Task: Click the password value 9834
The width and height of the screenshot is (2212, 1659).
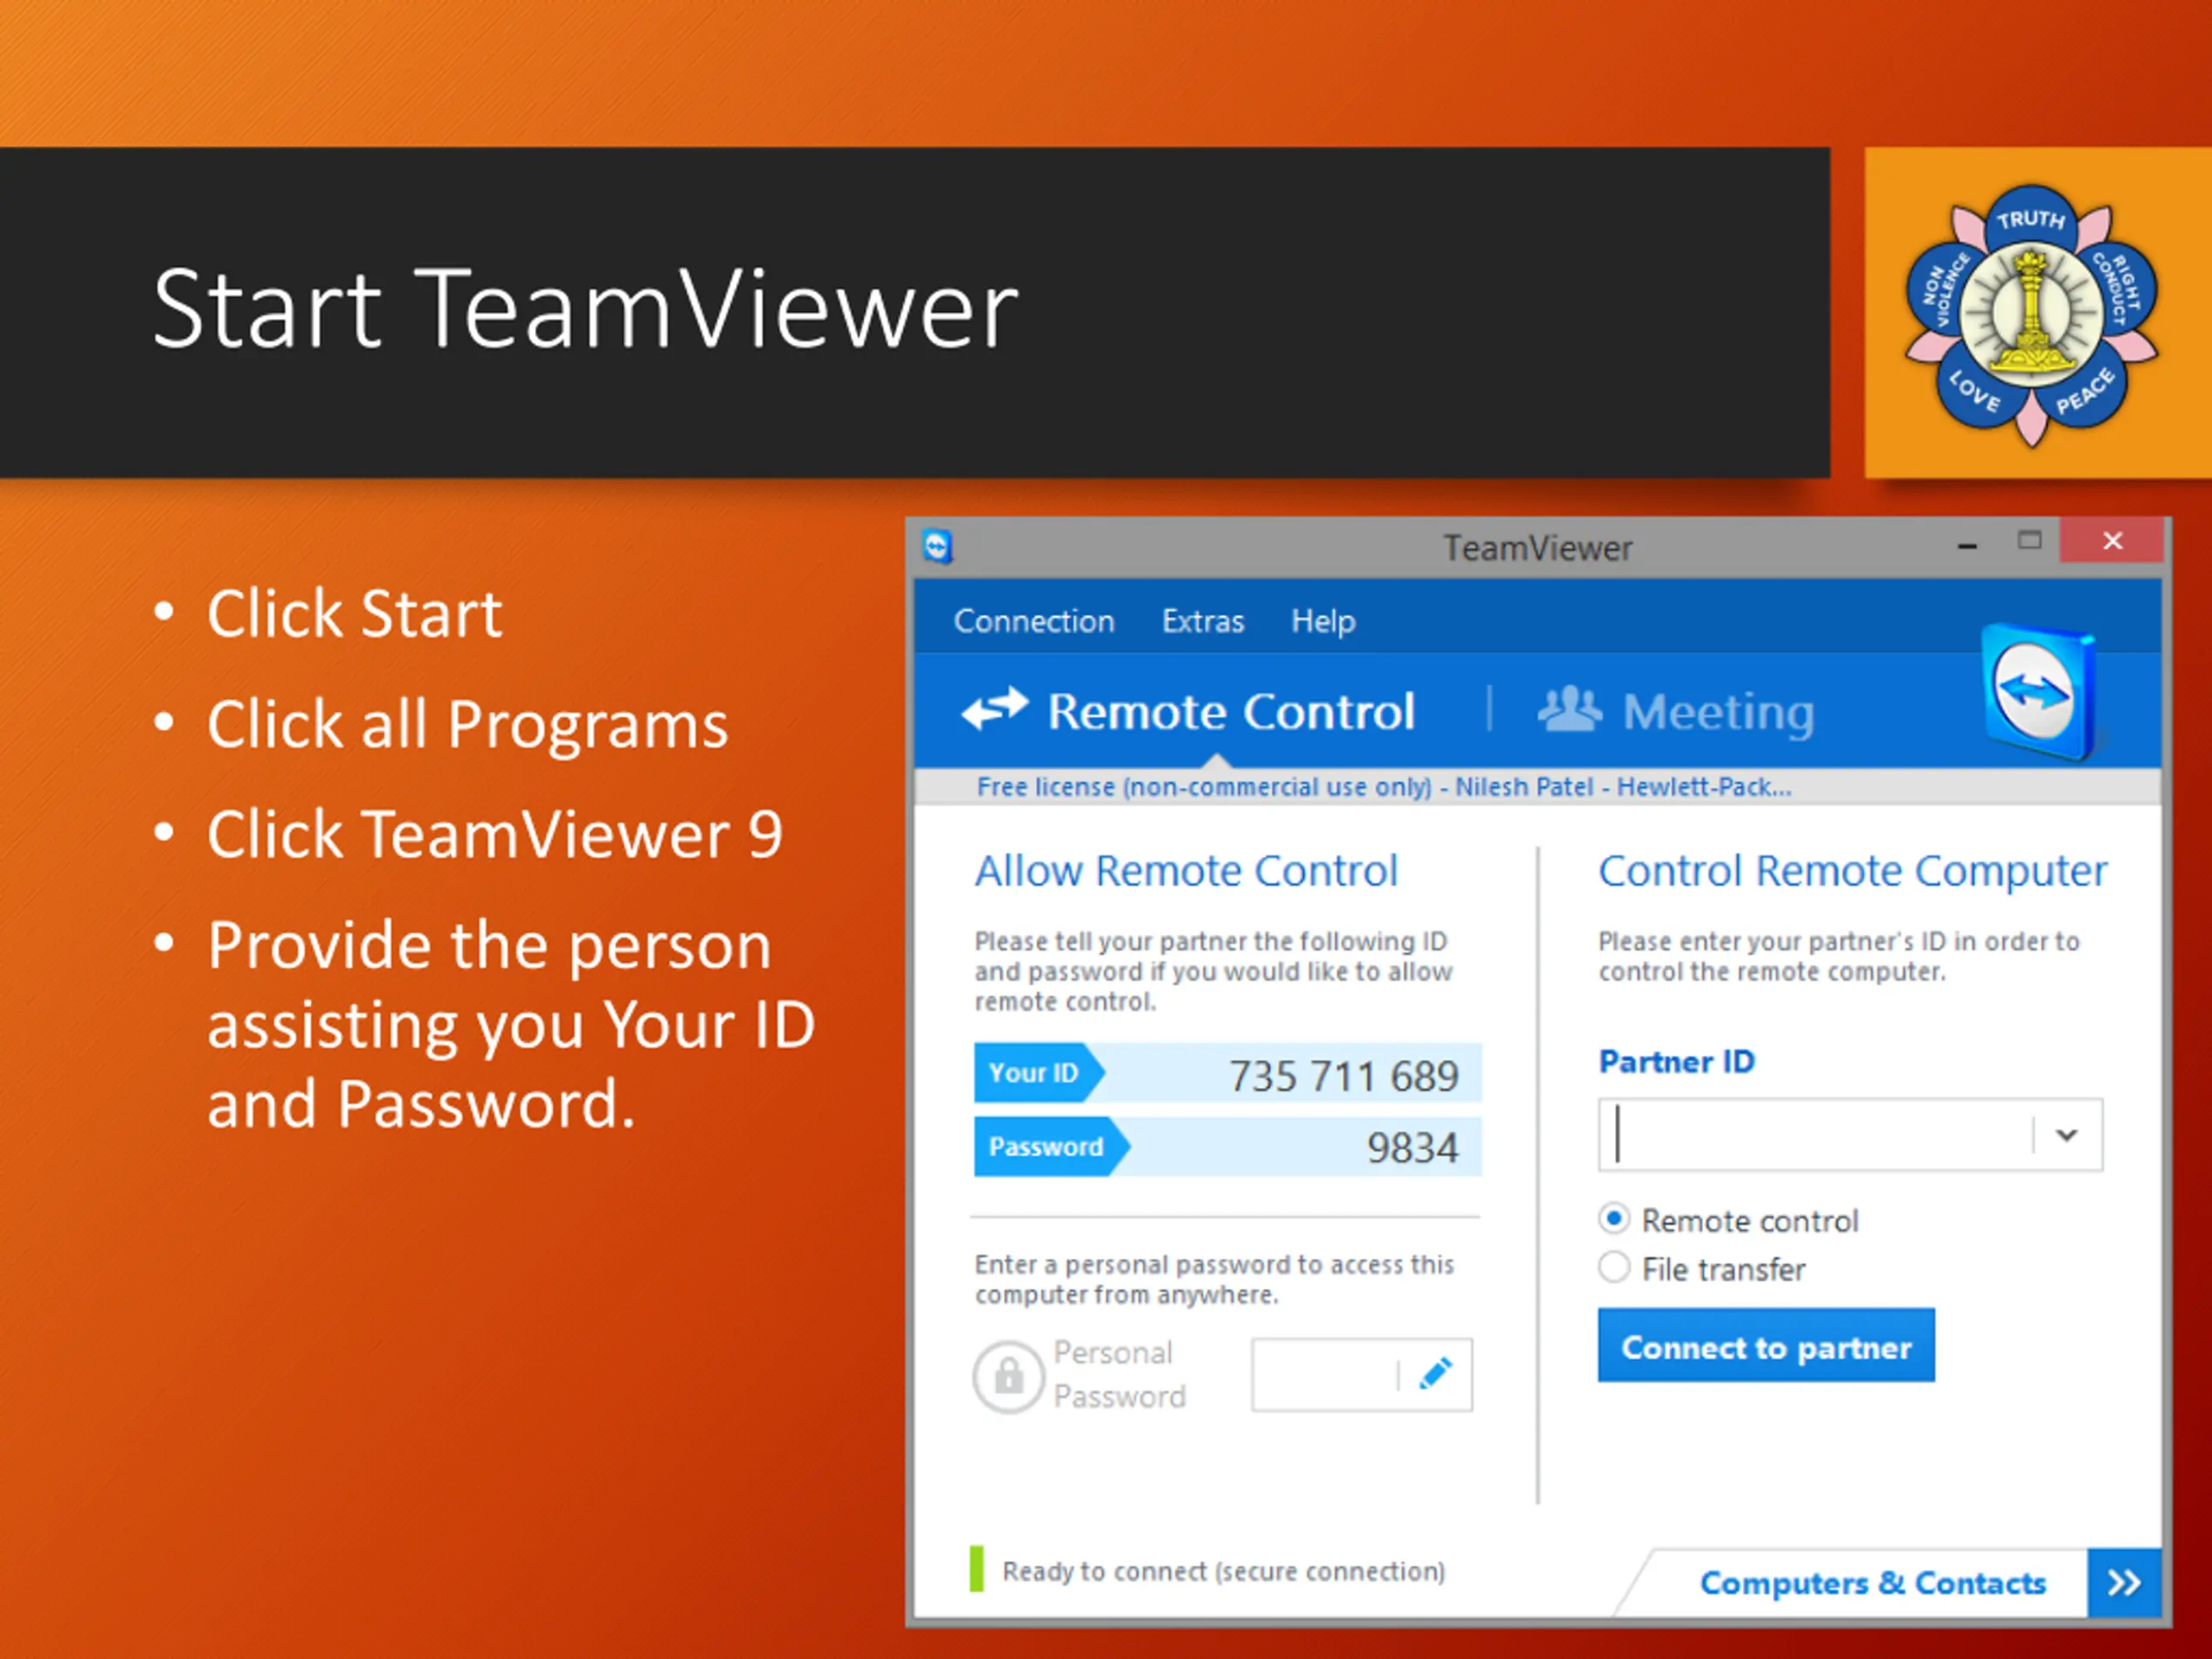Action: tap(1412, 1148)
